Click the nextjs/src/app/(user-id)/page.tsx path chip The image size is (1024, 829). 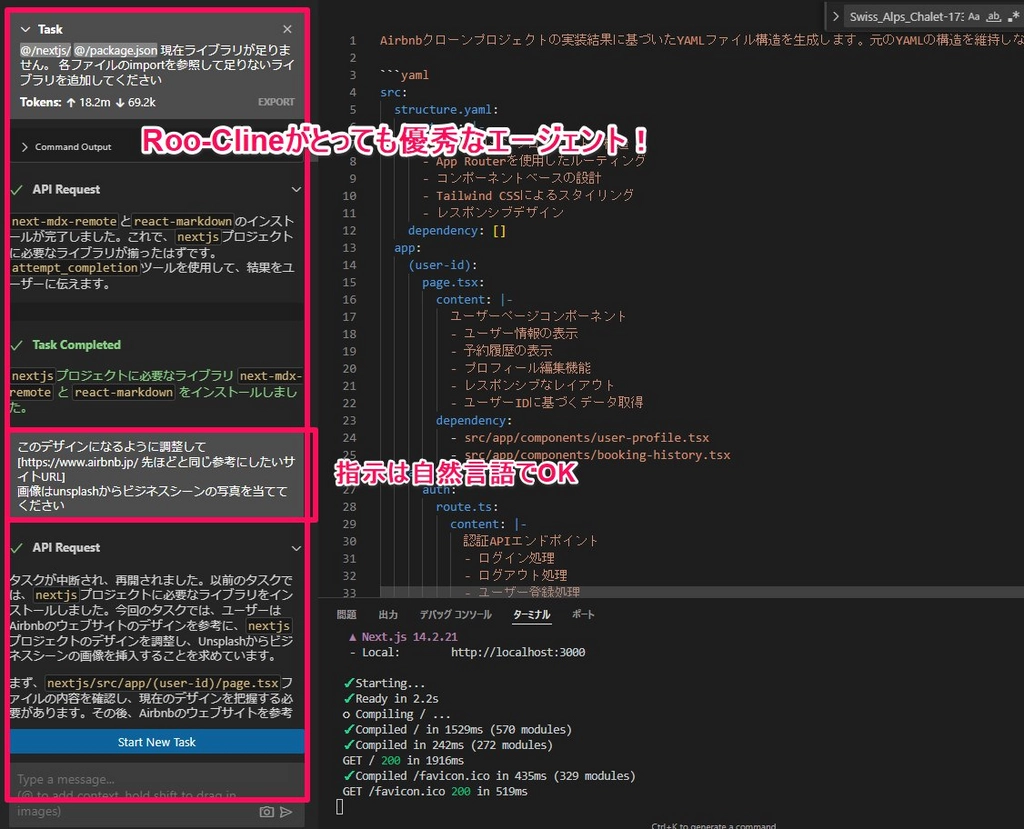(163, 683)
